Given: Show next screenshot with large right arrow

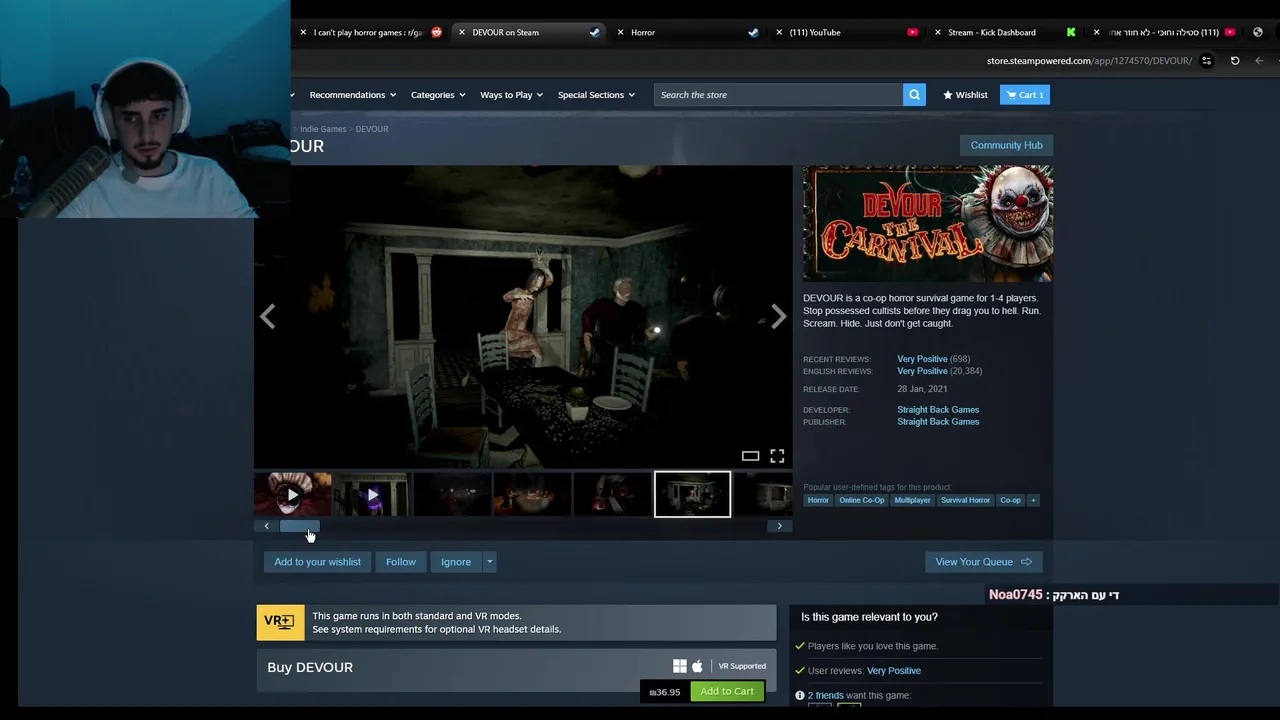Looking at the screenshot, I should point(778,317).
